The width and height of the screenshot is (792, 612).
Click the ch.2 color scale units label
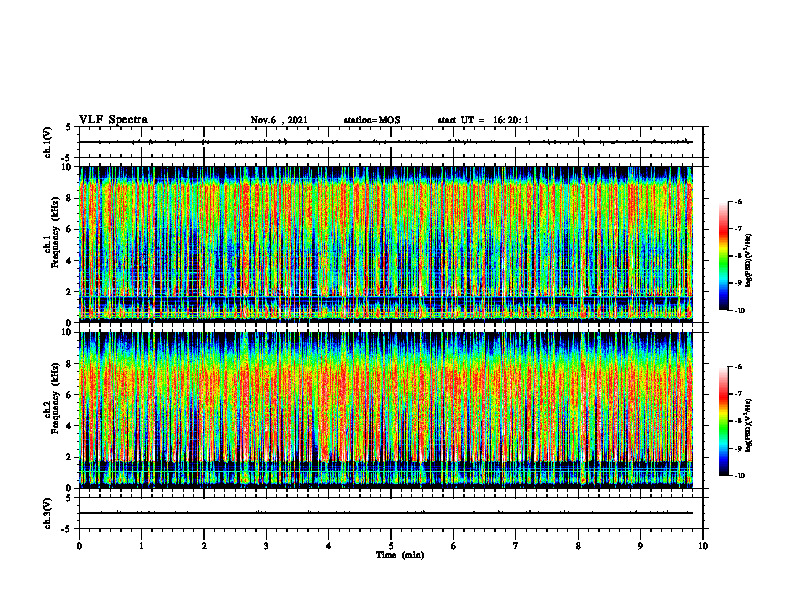click(x=749, y=425)
